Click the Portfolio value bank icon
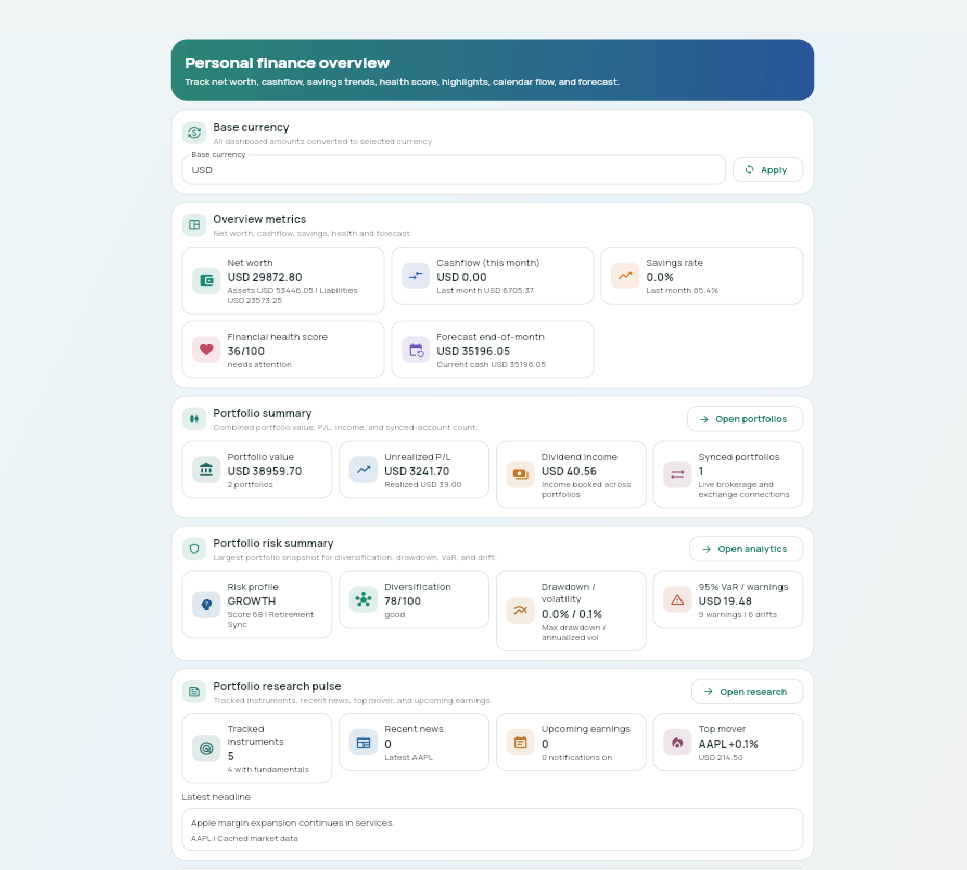This screenshot has width=967, height=870. tap(207, 470)
